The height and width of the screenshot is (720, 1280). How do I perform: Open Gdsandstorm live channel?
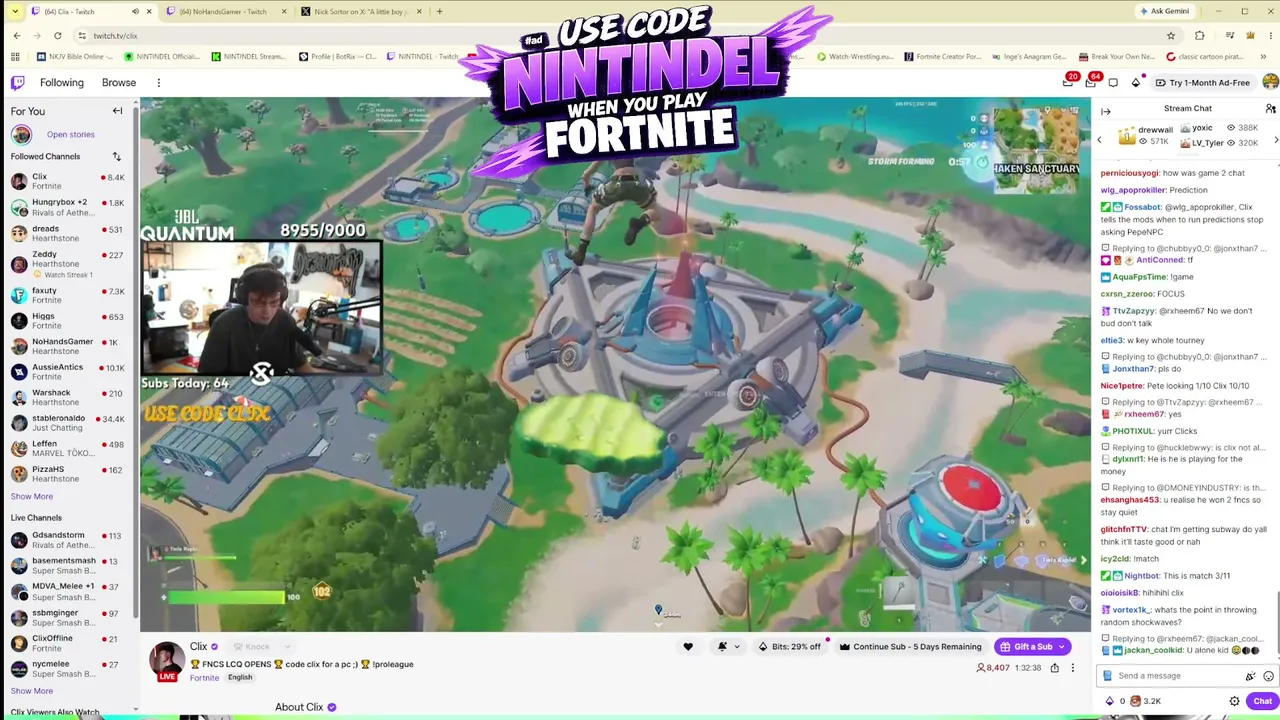pos(68,540)
